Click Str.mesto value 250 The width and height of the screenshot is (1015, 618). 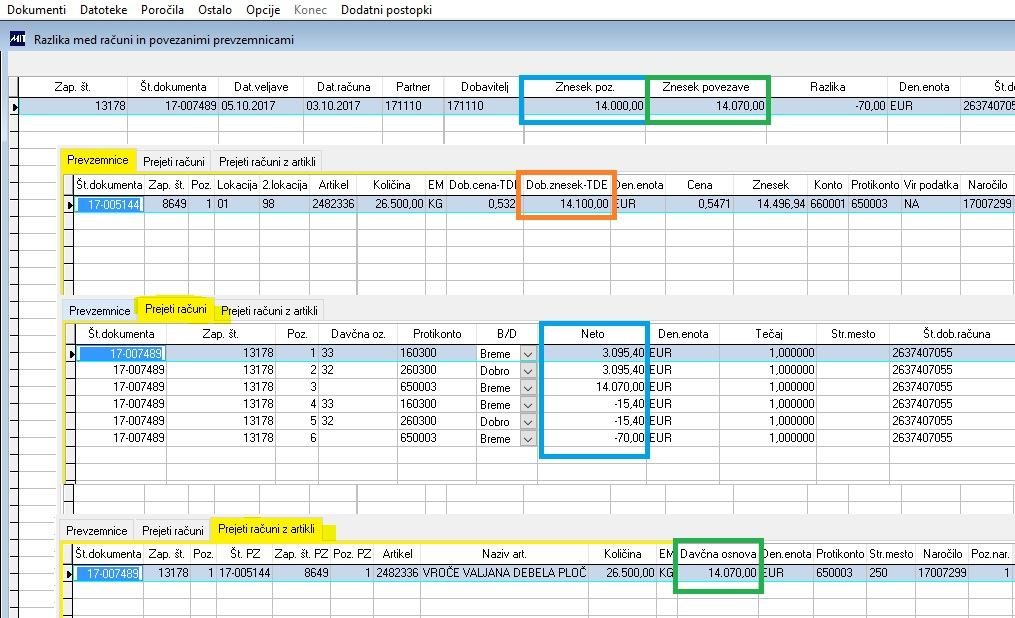tap(891, 573)
